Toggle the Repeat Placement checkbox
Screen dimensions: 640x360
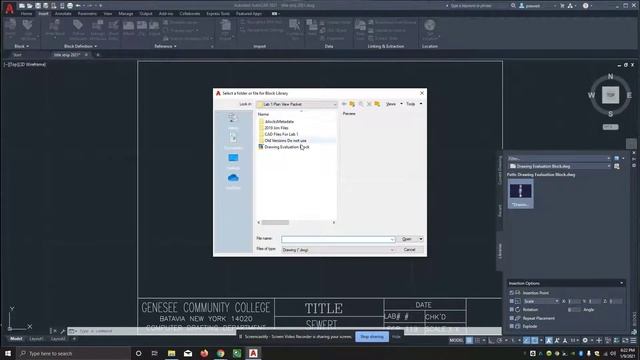511,318
